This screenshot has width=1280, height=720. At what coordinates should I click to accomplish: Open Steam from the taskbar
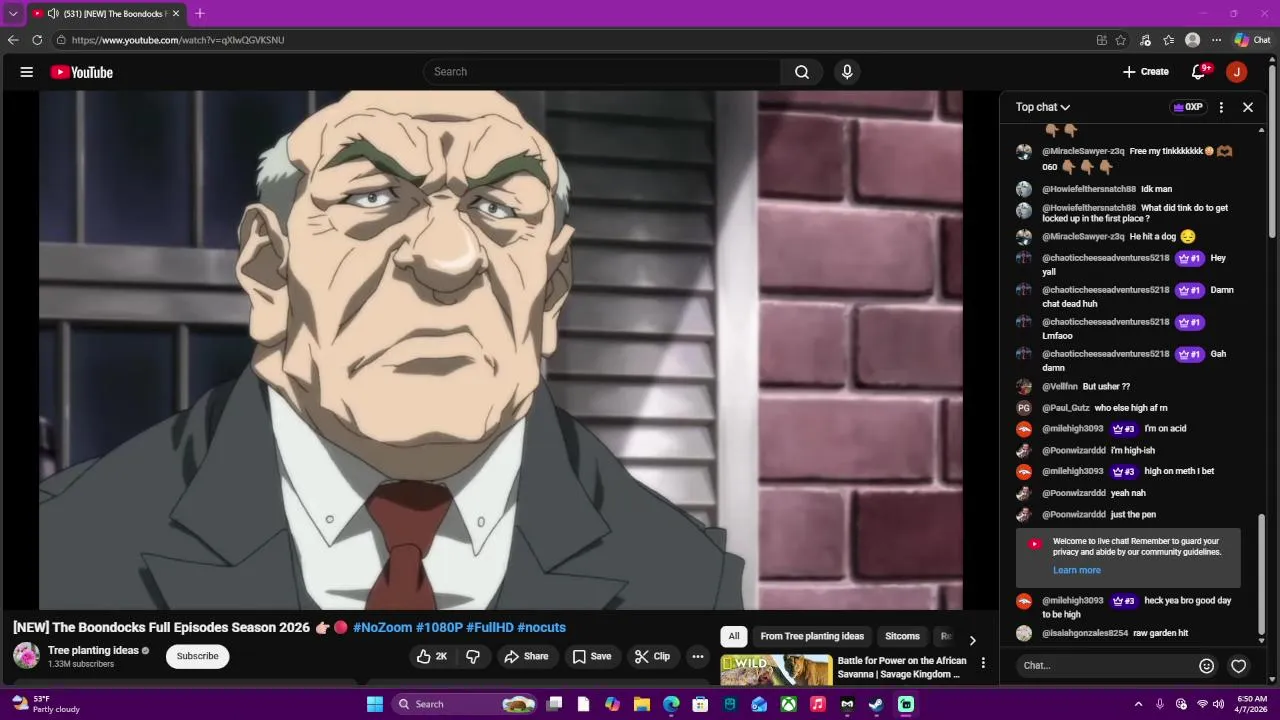[x=876, y=704]
